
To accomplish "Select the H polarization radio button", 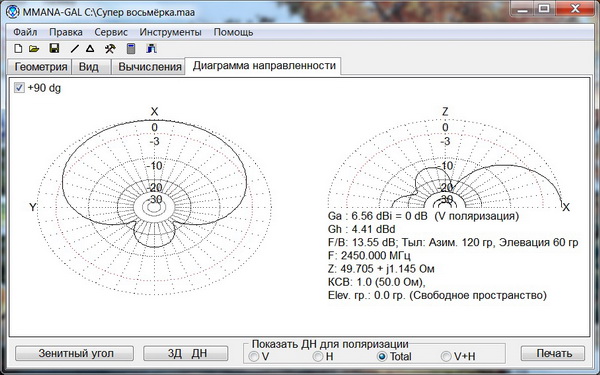I will click(x=318, y=357).
